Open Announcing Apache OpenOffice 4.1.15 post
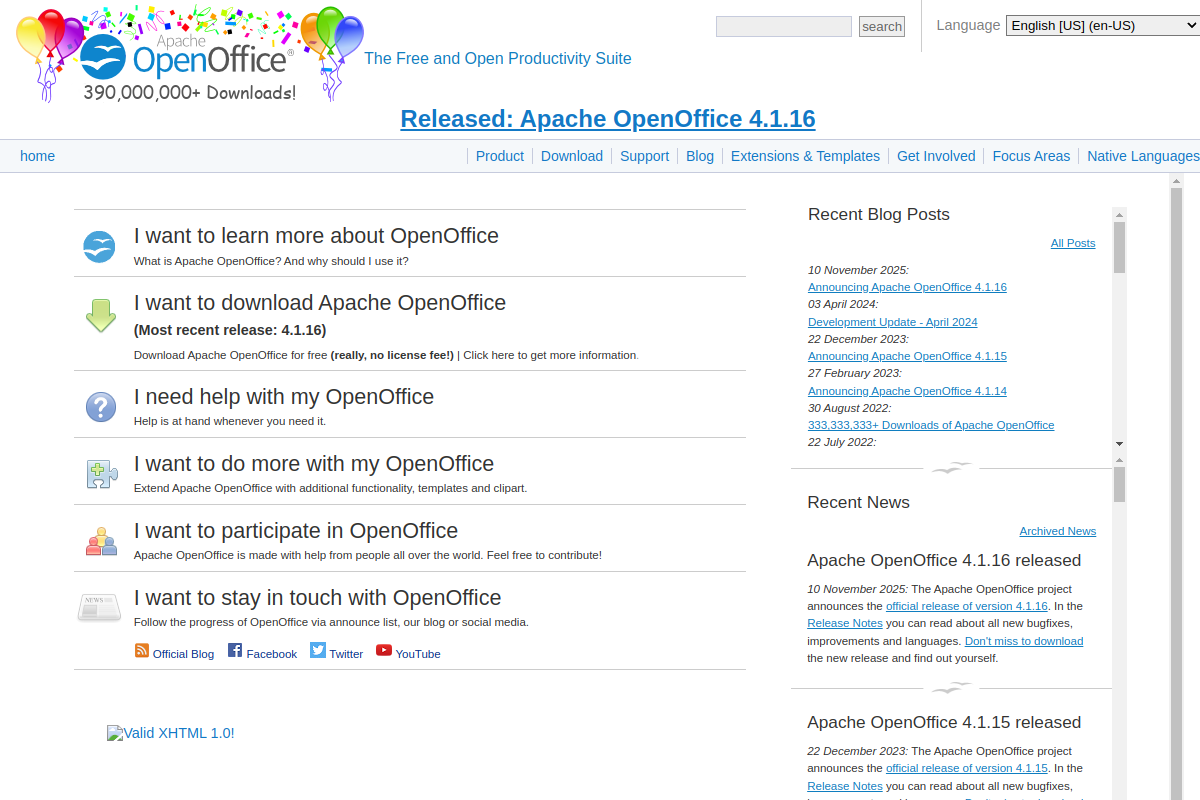 [907, 356]
